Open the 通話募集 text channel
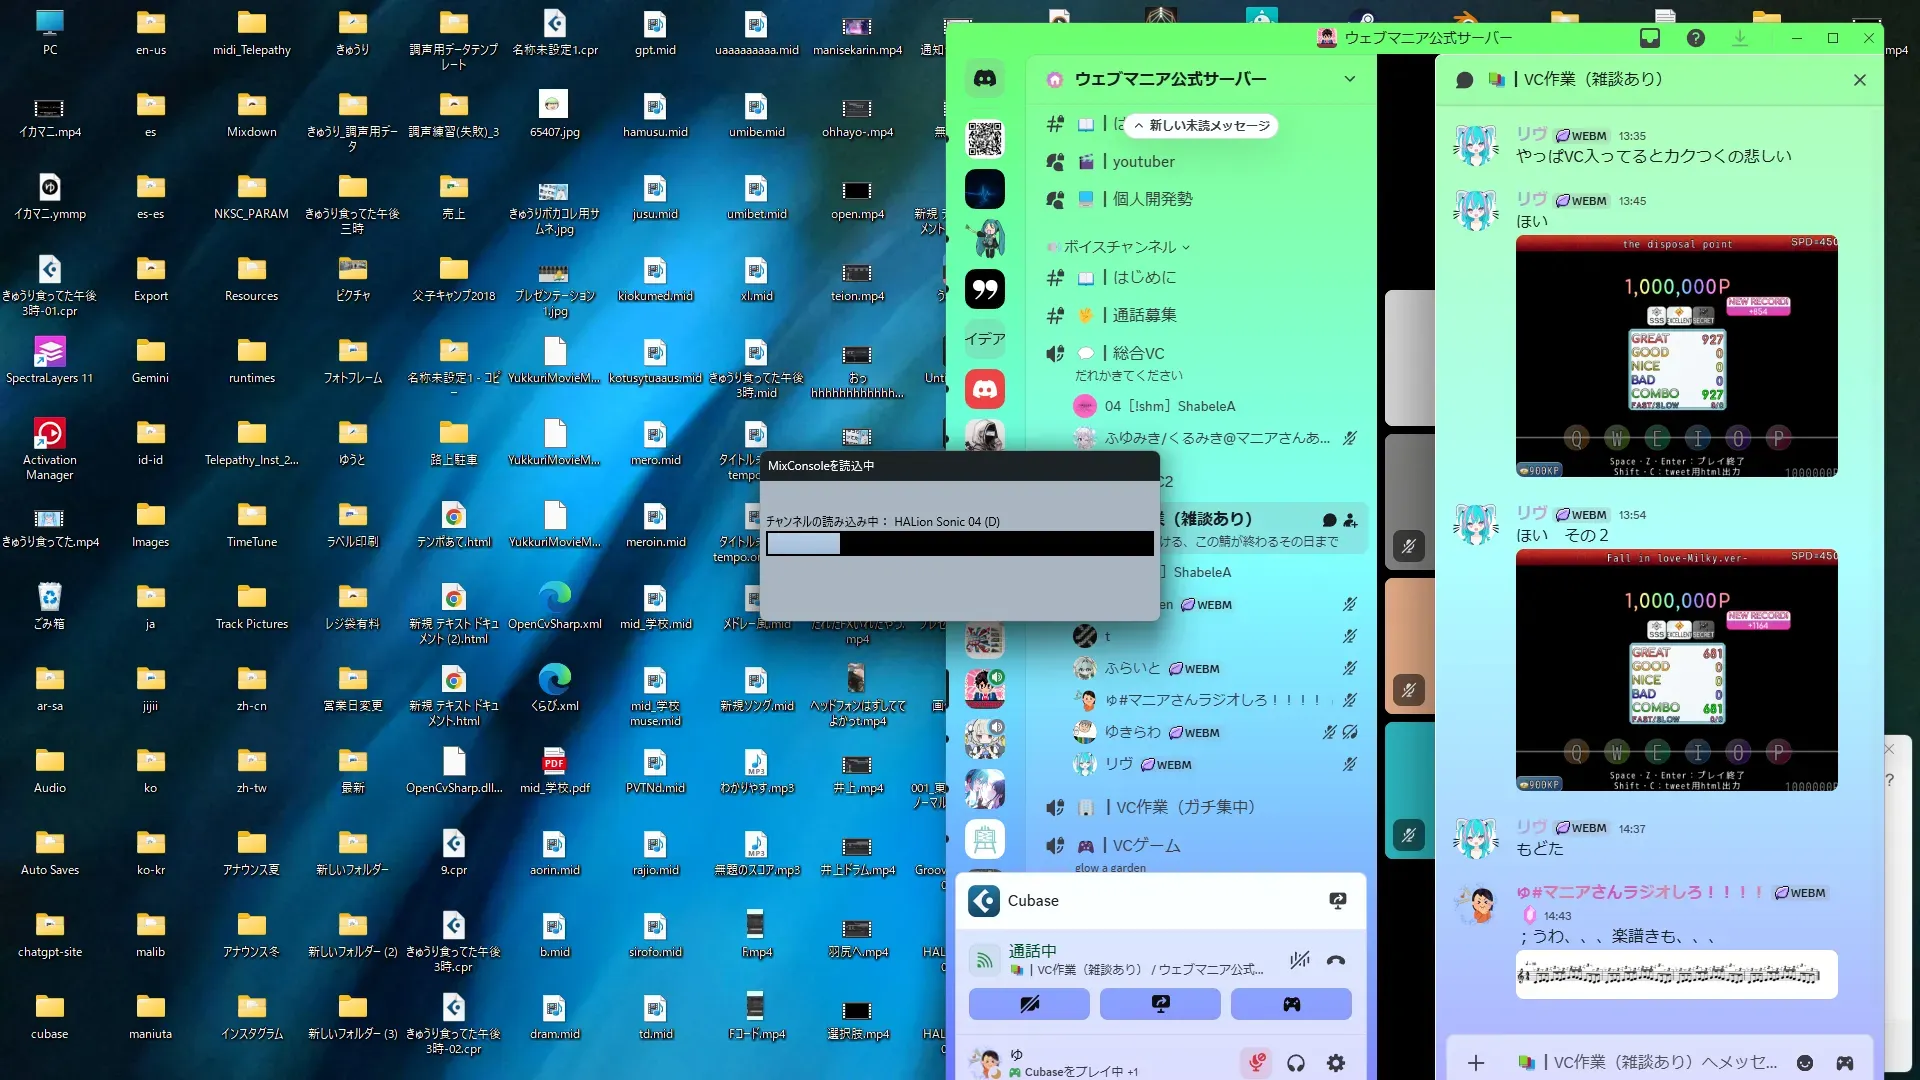1920x1080 pixels. pyautogui.click(x=1144, y=315)
